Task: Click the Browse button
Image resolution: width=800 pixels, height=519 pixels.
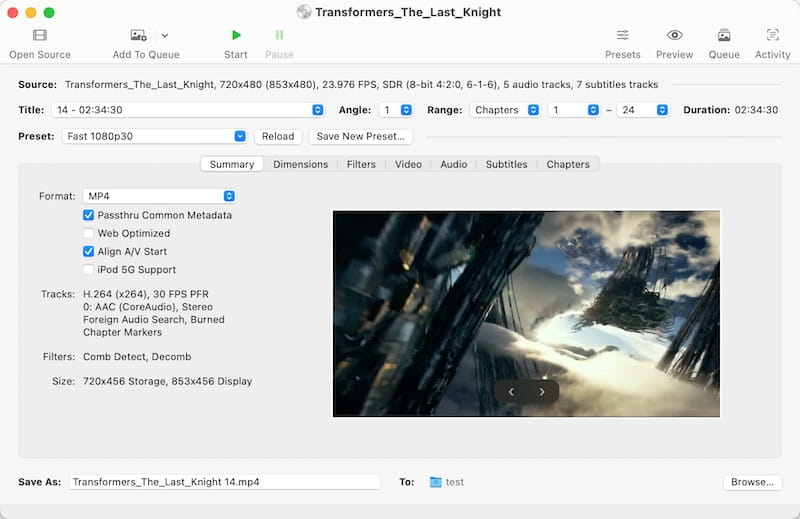Action: coord(752,482)
